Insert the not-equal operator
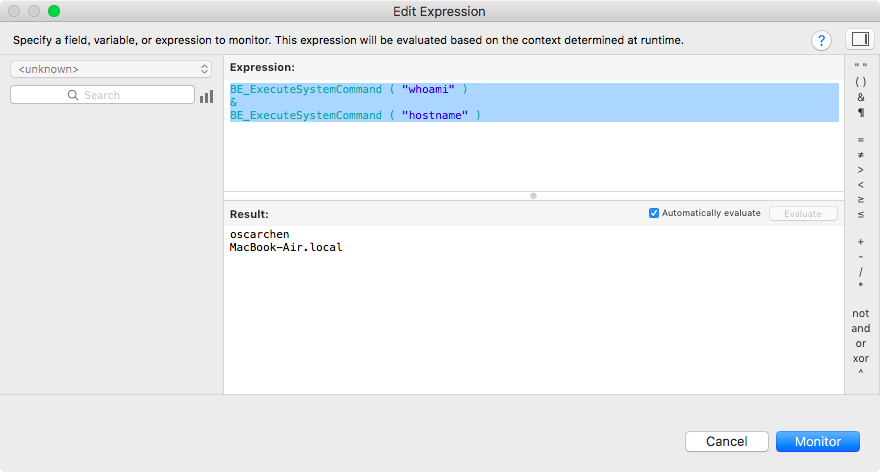The height and width of the screenshot is (472, 880). click(860, 155)
